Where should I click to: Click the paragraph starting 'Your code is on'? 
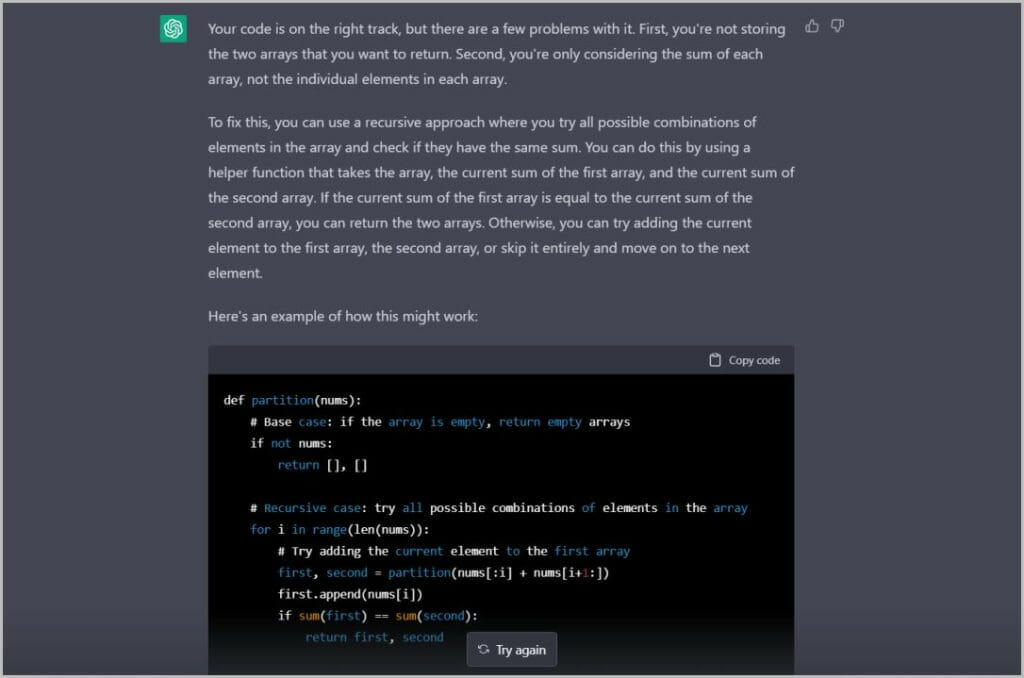(497, 53)
